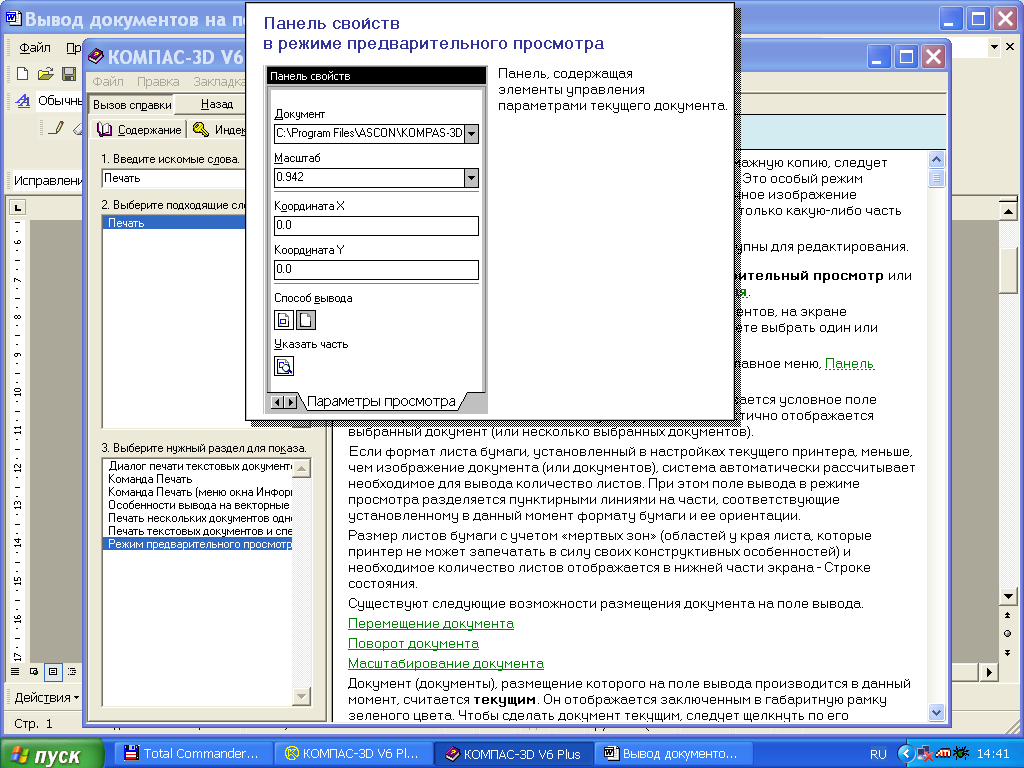Viewport: 1024px width, 768px height.
Task: Open the Поворот документа link
Action: coord(413,643)
